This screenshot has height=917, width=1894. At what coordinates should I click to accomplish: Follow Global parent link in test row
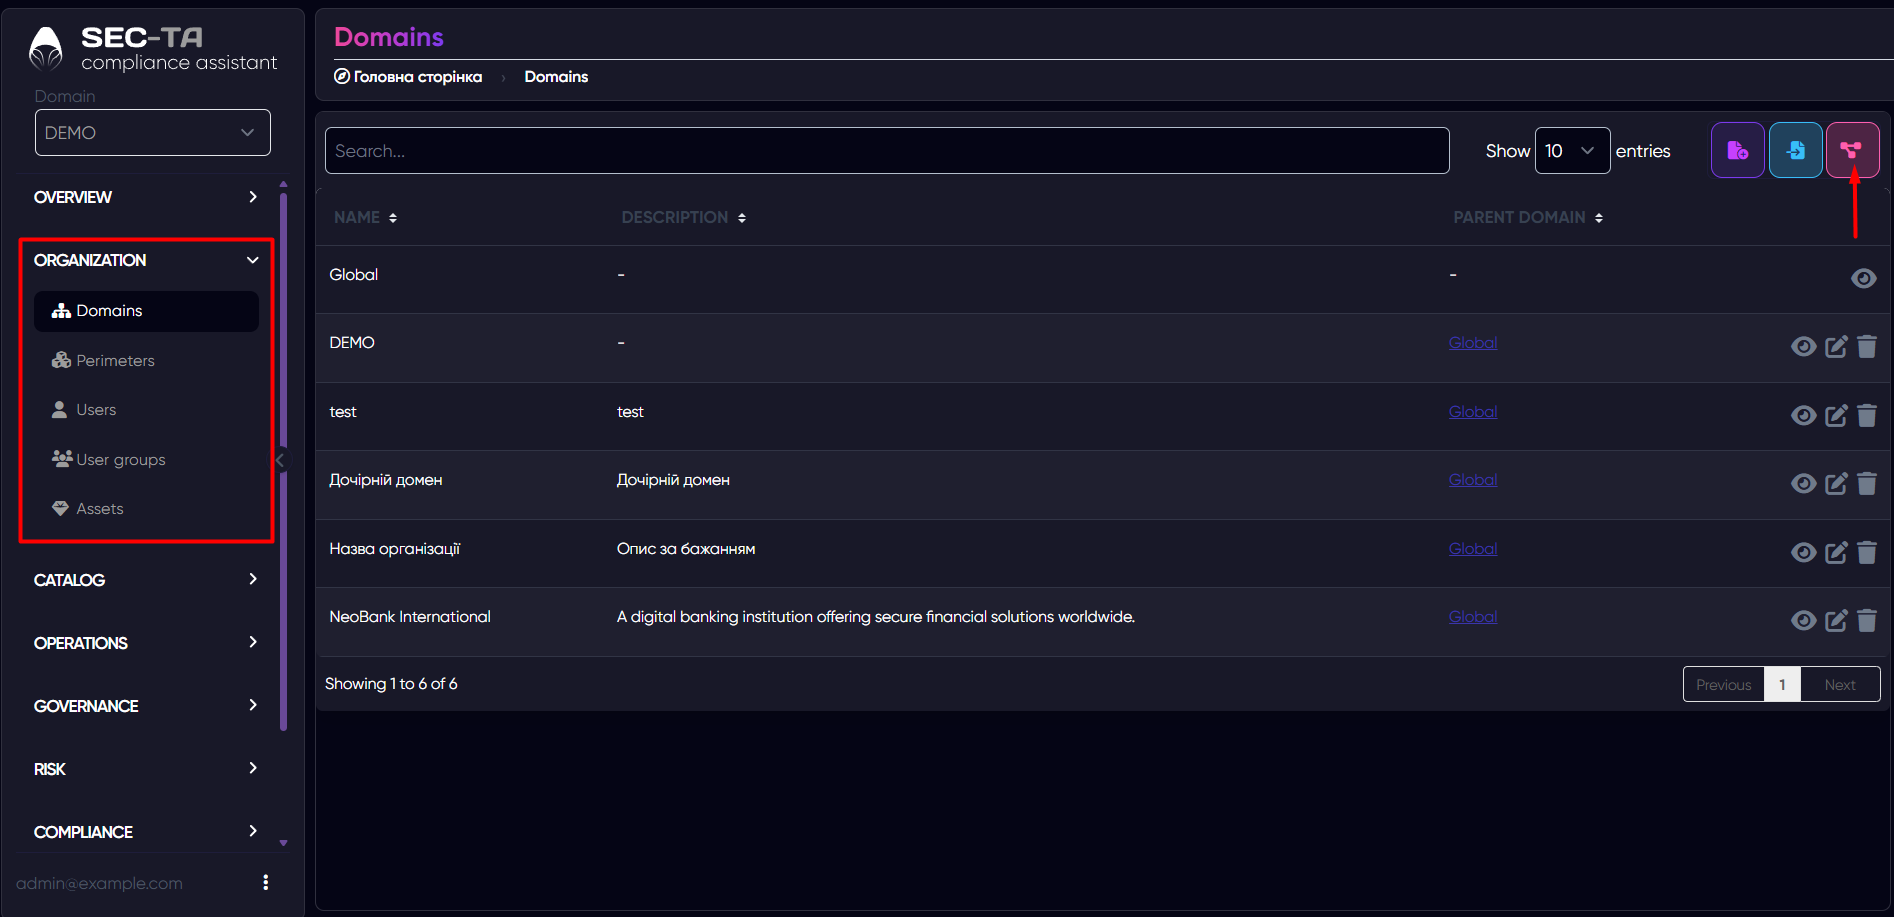[x=1472, y=411]
